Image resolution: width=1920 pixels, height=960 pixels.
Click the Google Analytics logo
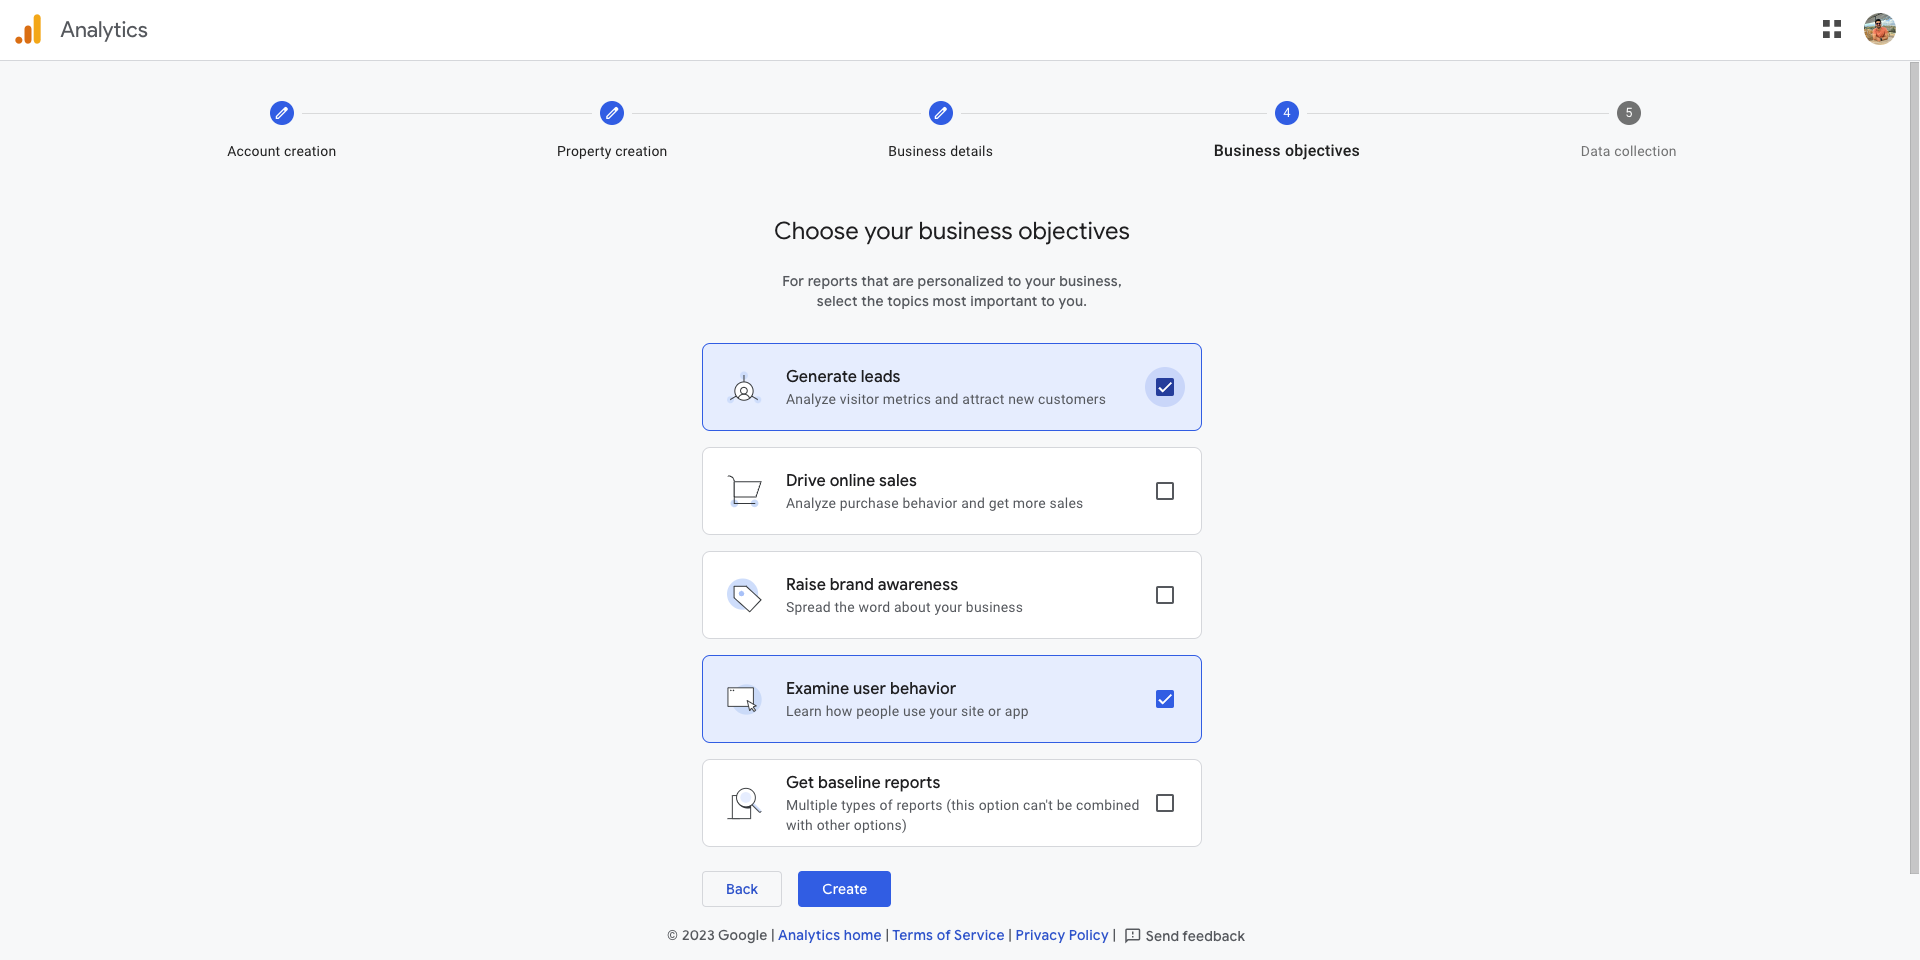[29, 30]
